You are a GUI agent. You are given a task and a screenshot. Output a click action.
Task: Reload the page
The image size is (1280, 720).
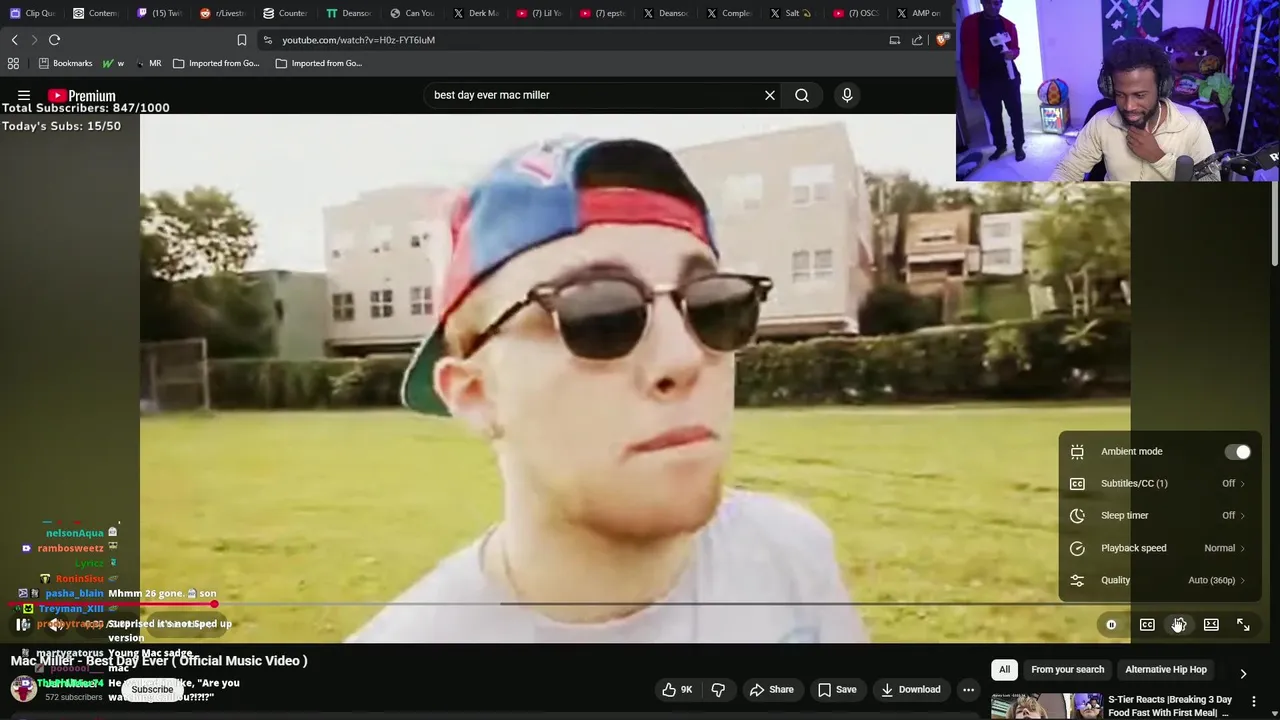coord(55,40)
